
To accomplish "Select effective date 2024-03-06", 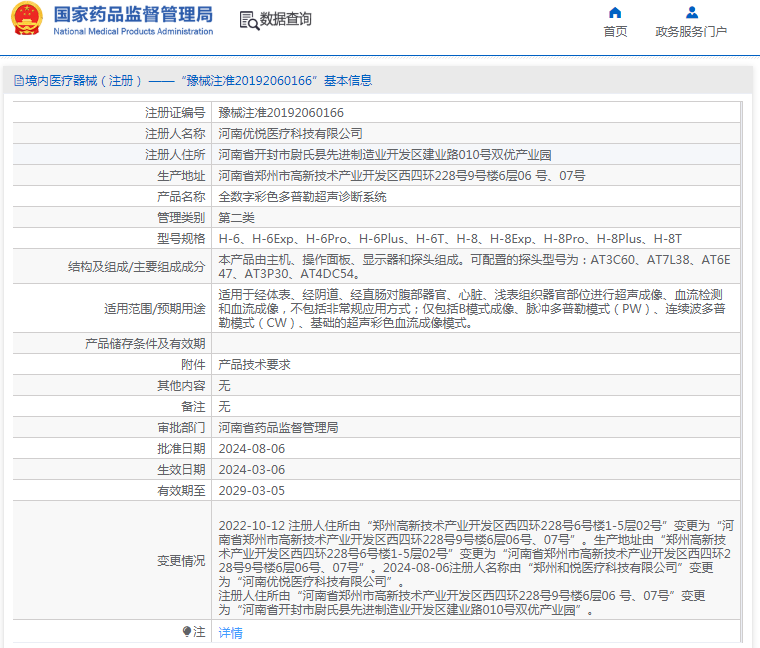I will click(x=252, y=470).
